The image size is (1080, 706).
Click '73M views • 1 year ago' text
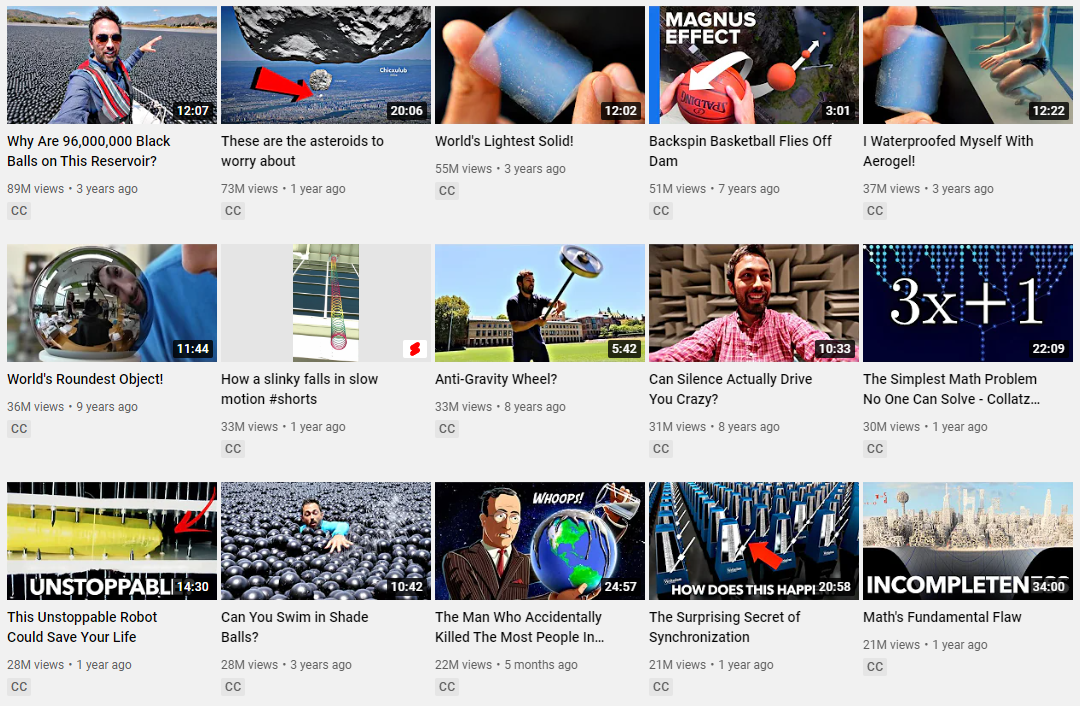pyautogui.click(x=283, y=189)
